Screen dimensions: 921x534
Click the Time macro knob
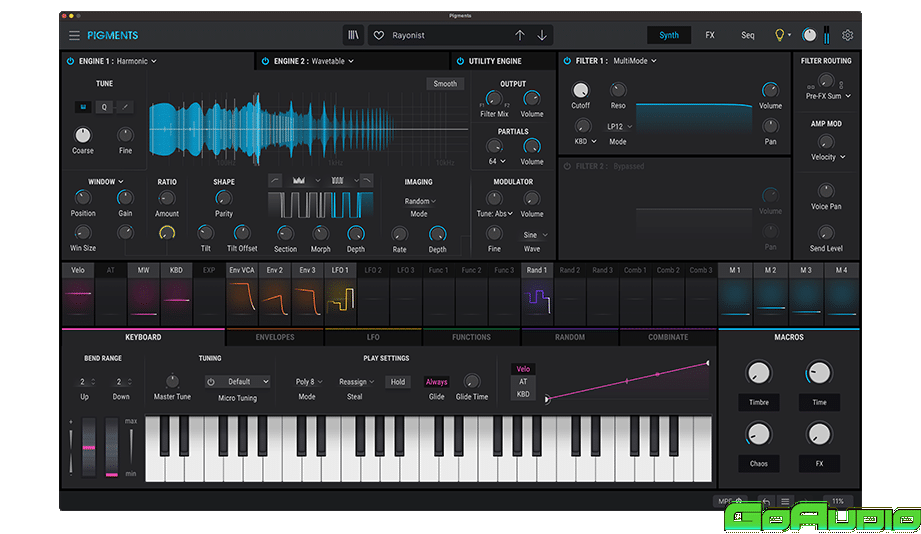(819, 373)
